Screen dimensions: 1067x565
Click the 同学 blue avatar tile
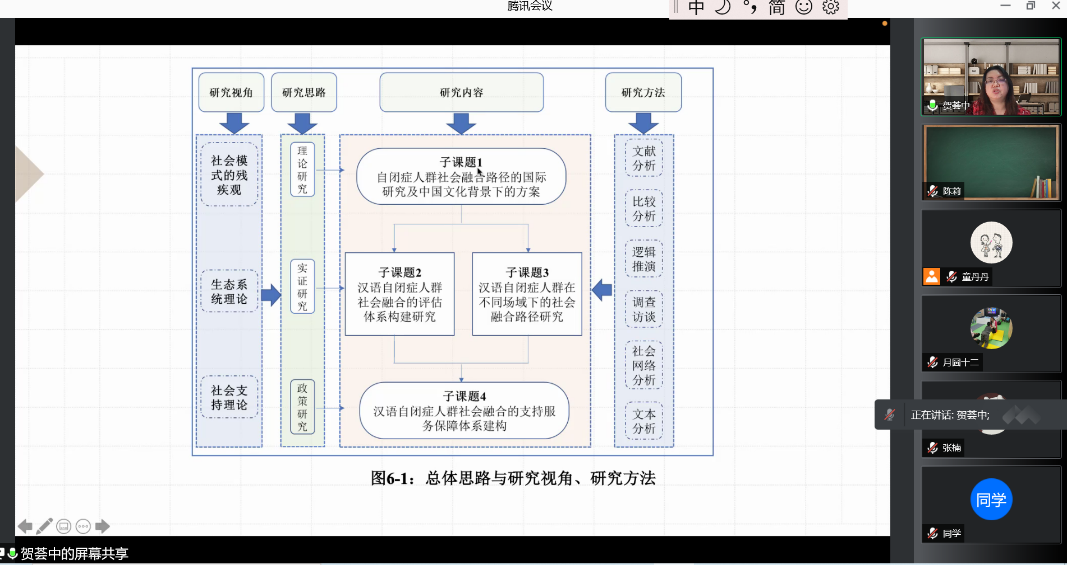pos(990,500)
